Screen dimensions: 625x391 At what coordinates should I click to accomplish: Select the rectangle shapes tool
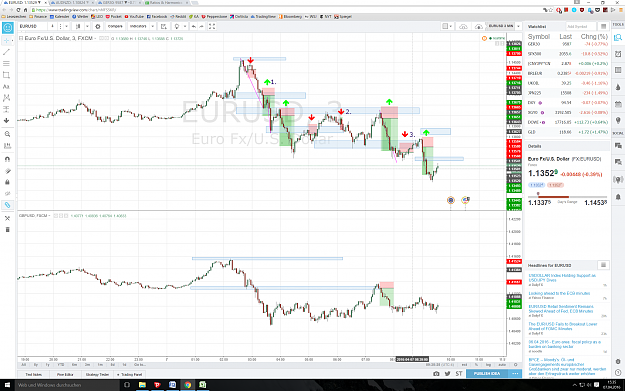(x=6, y=75)
